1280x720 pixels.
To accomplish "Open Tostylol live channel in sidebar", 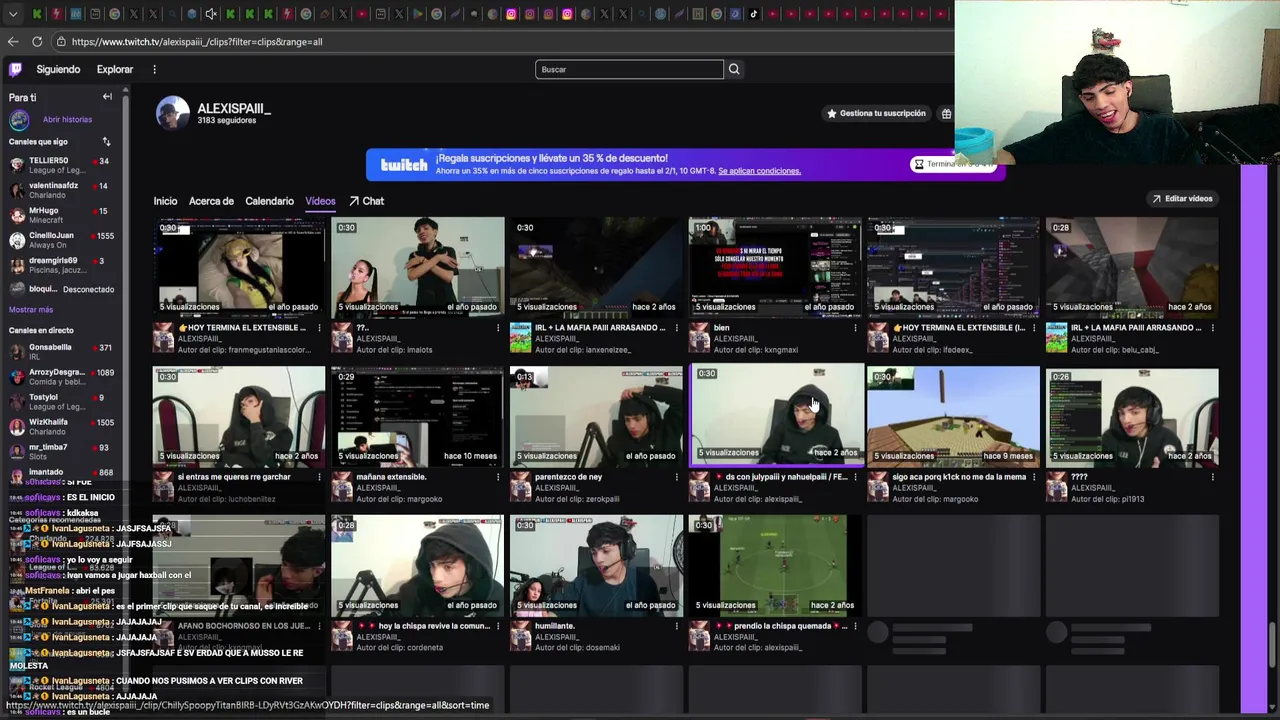I will tap(60, 402).
